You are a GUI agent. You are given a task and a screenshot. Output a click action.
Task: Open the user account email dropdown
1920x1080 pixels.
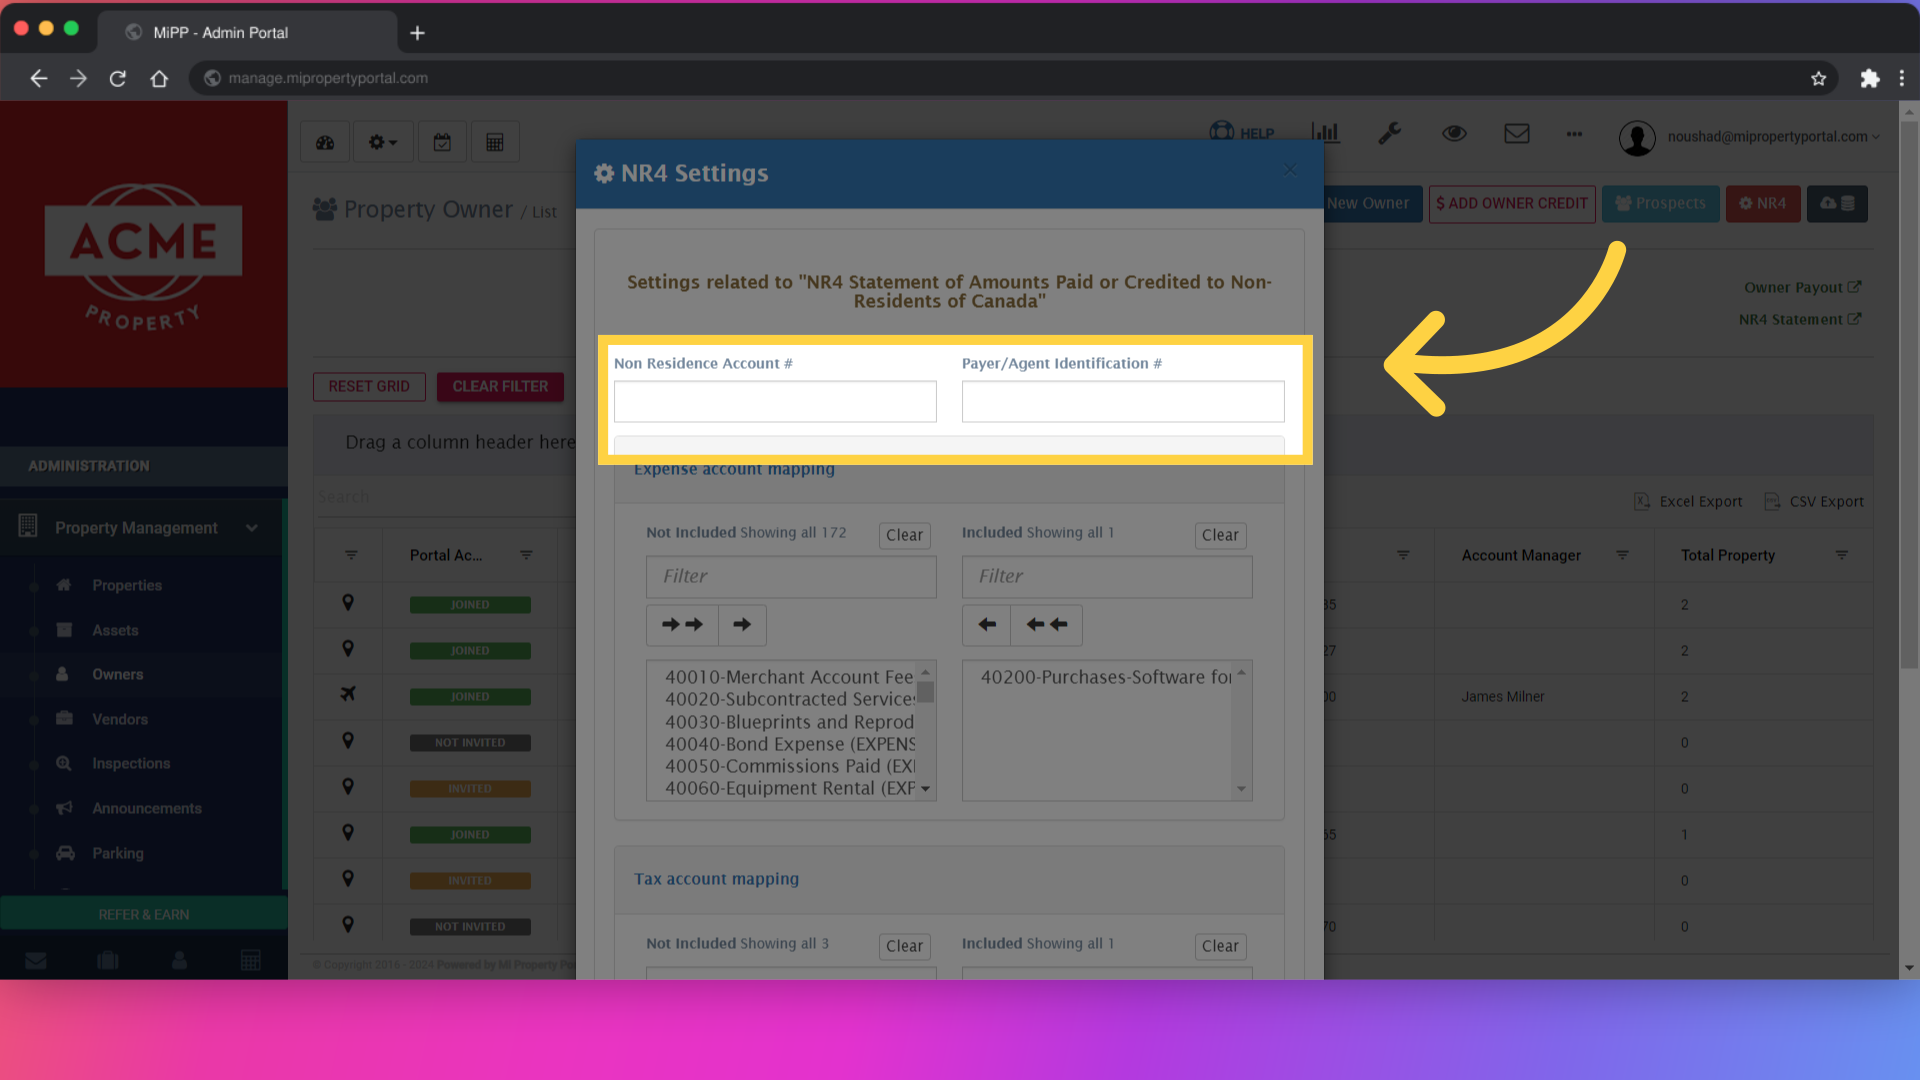(x=1767, y=137)
